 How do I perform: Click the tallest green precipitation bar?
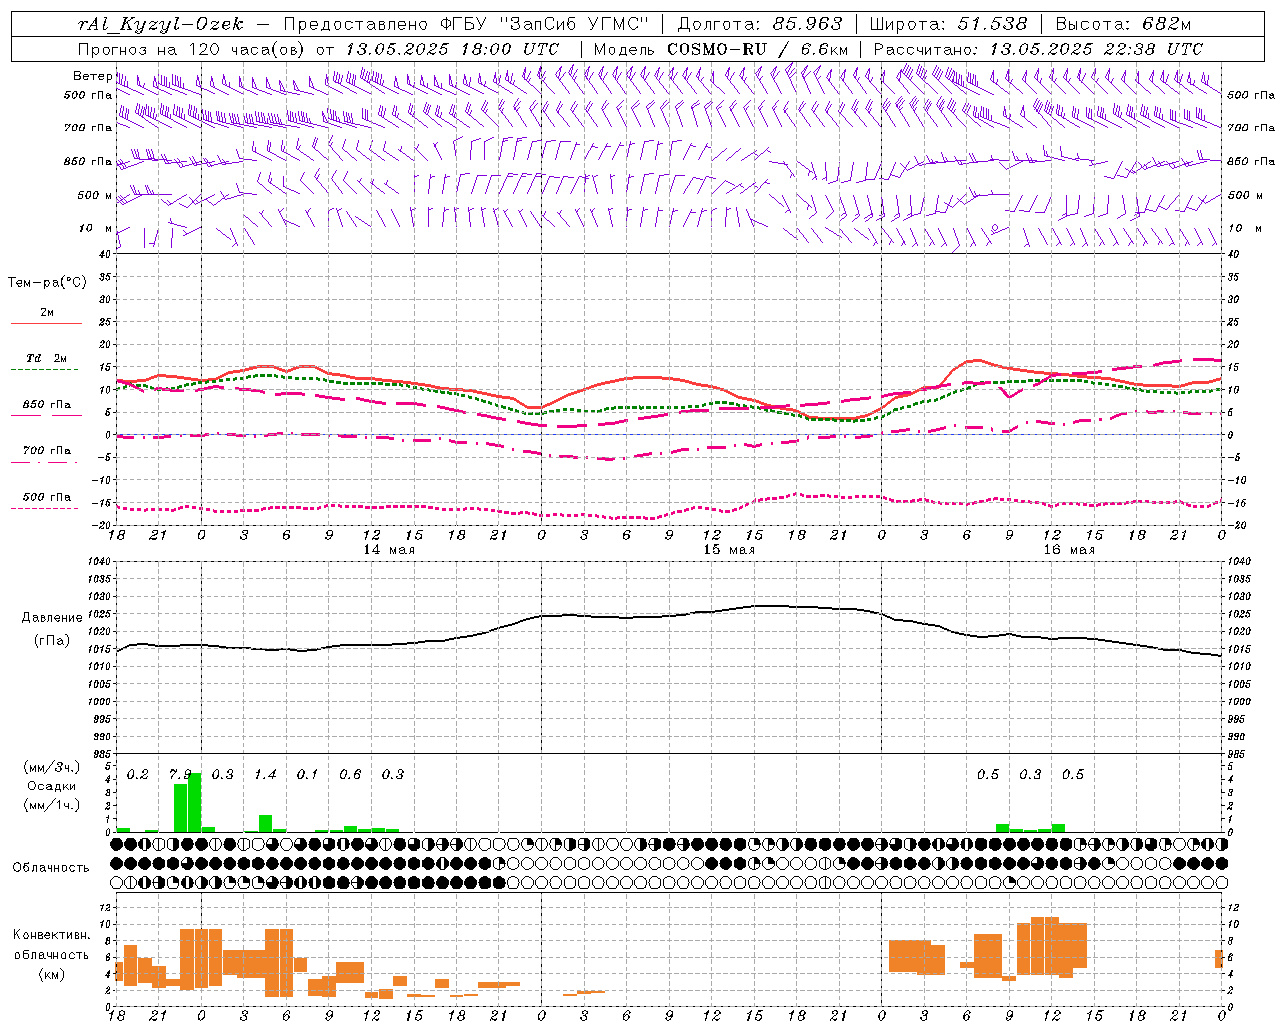coord(194,802)
